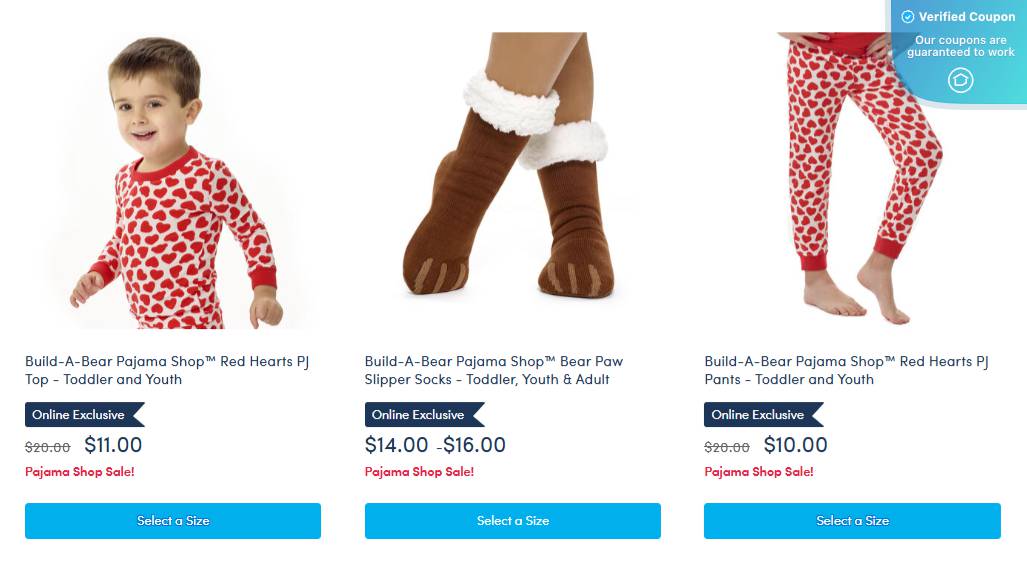Click the circular coupon tag icon
This screenshot has height=573, width=1027.
[x=960, y=80]
